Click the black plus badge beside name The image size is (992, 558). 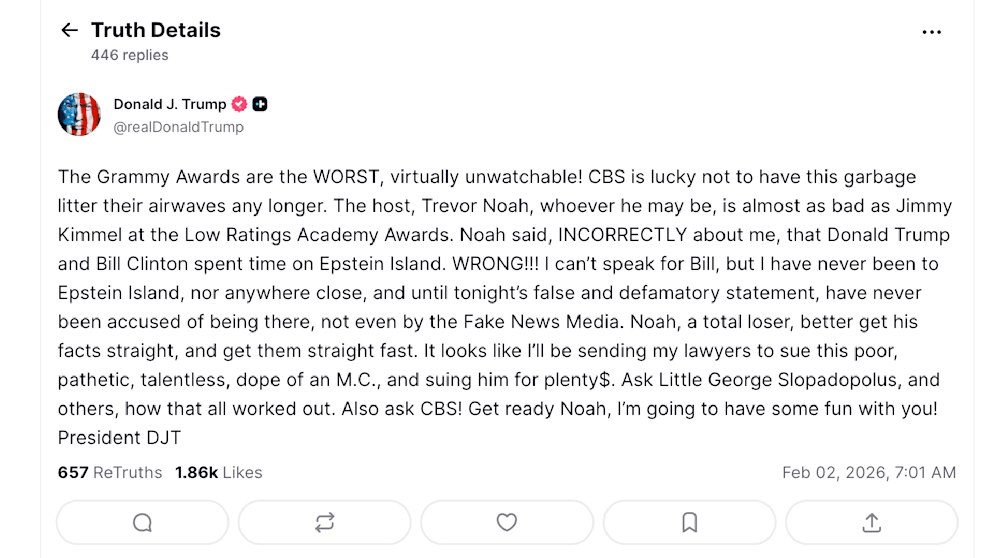260,104
